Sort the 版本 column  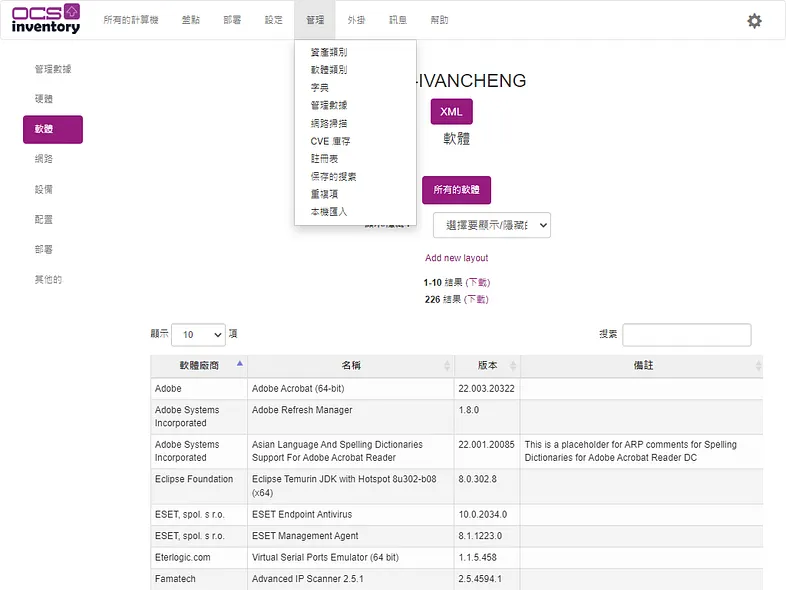click(x=487, y=365)
